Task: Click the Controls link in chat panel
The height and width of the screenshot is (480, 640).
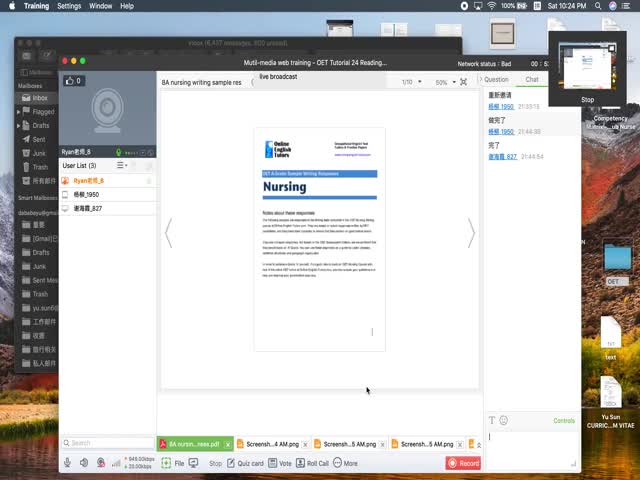Action: 564,421
